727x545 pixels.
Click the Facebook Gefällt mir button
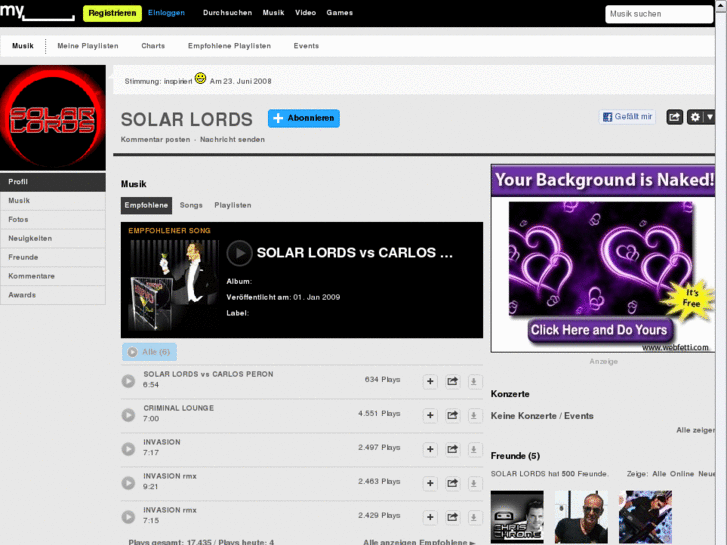coord(627,117)
